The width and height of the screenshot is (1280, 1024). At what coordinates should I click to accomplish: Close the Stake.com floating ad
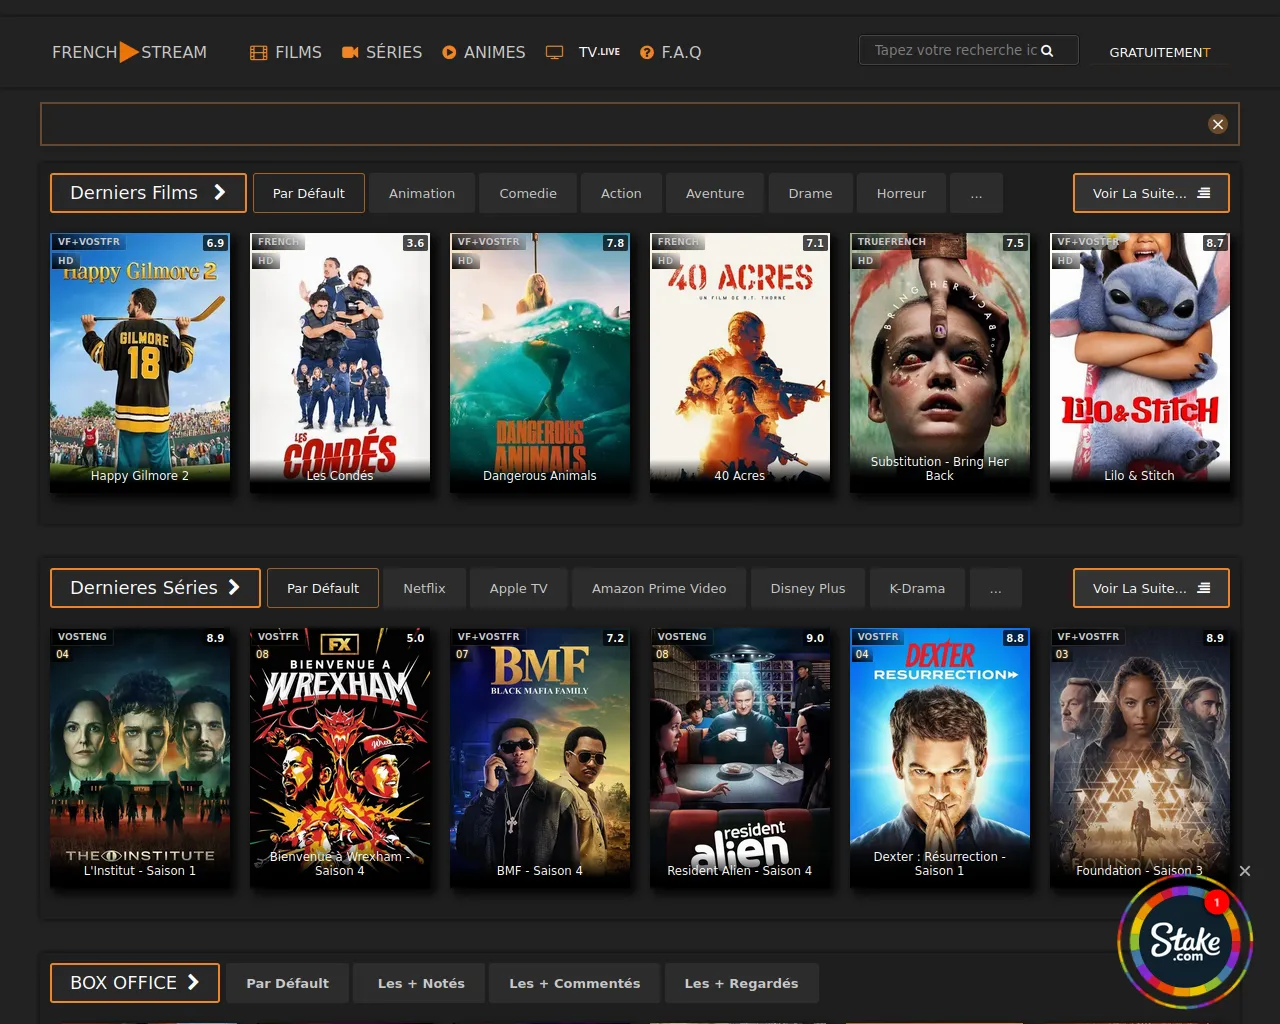(x=1245, y=871)
